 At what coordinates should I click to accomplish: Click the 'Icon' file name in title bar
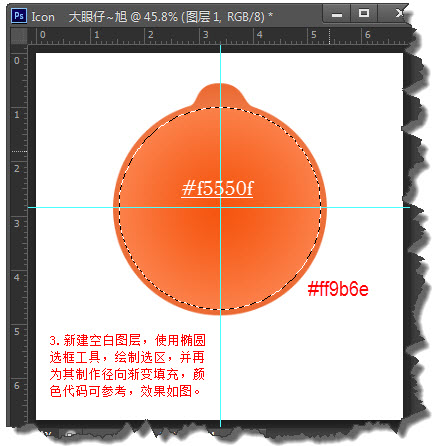pyautogui.click(x=43, y=17)
